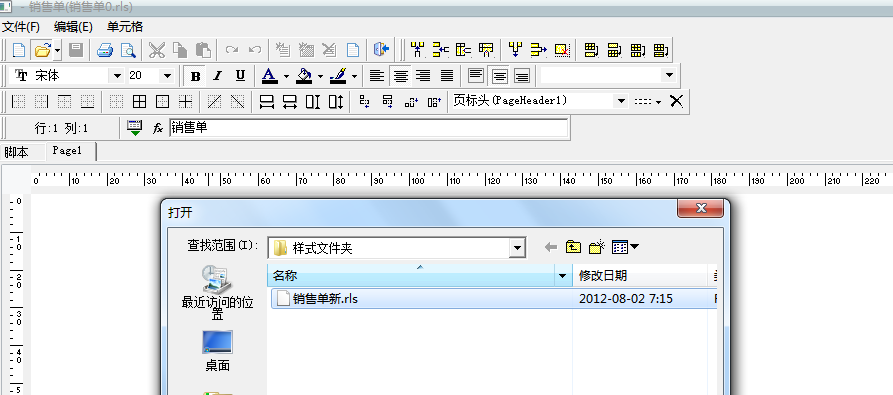Open the font name dropdown 宋体
Image resolution: width=893 pixels, height=395 pixels.
coord(117,75)
